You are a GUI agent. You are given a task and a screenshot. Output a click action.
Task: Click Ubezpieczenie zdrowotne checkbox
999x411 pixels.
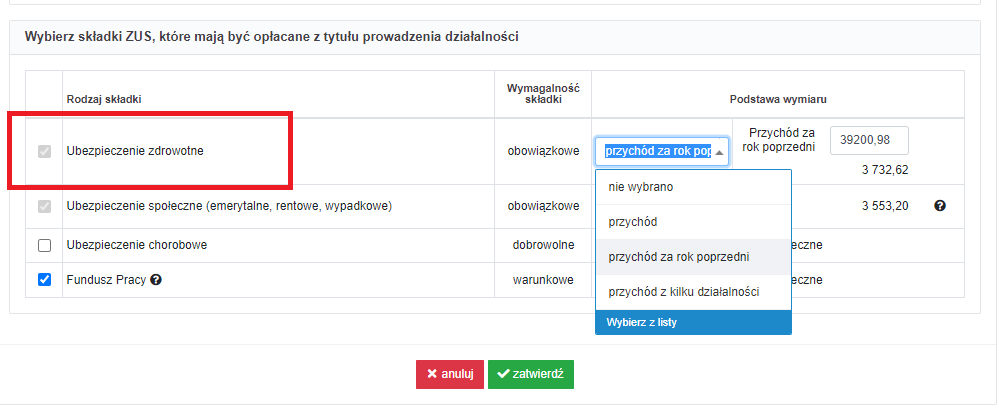coord(44,152)
